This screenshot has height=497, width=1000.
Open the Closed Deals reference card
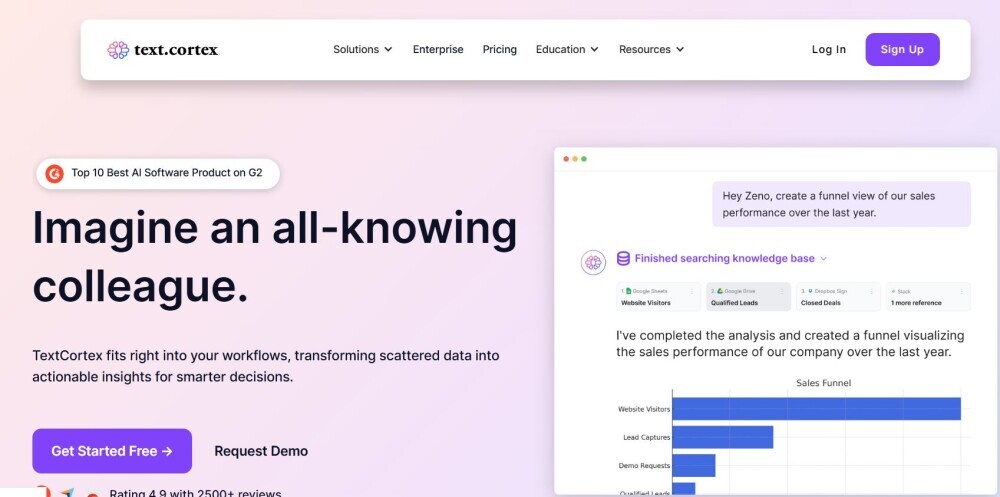click(x=838, y=297)
